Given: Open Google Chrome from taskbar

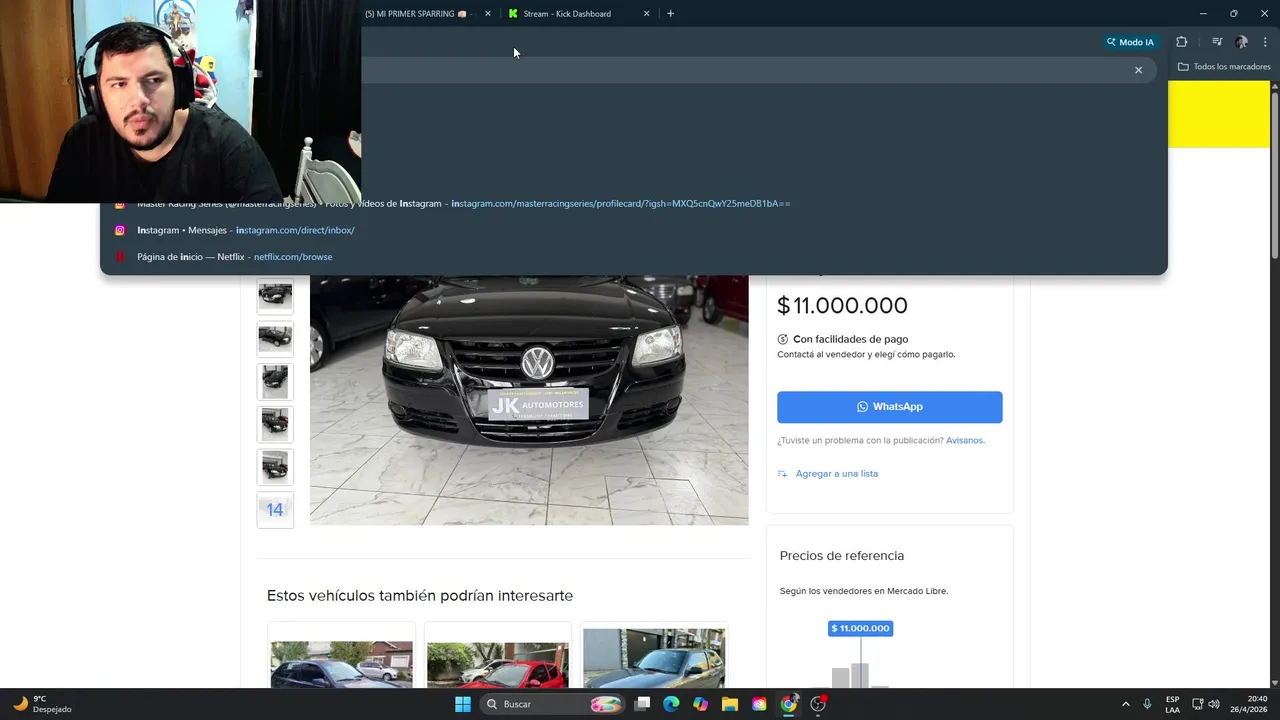Looking at the screenshot, I should (788, 704).
